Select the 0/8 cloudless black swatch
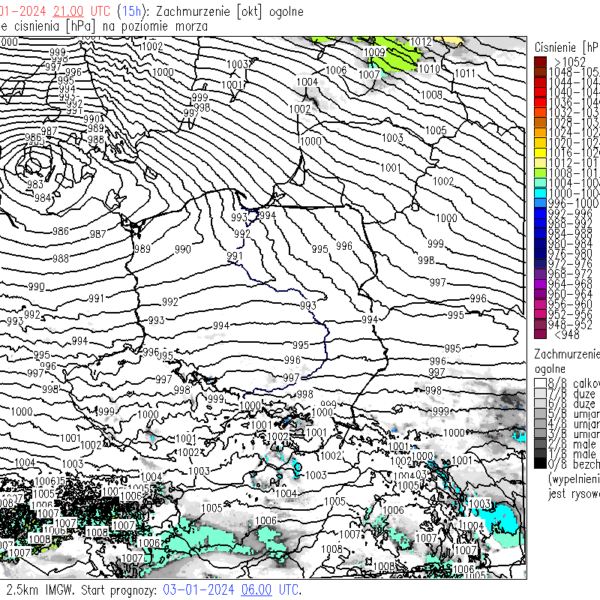Viewport: 600px width, 600px height. [x=540, y=464]
